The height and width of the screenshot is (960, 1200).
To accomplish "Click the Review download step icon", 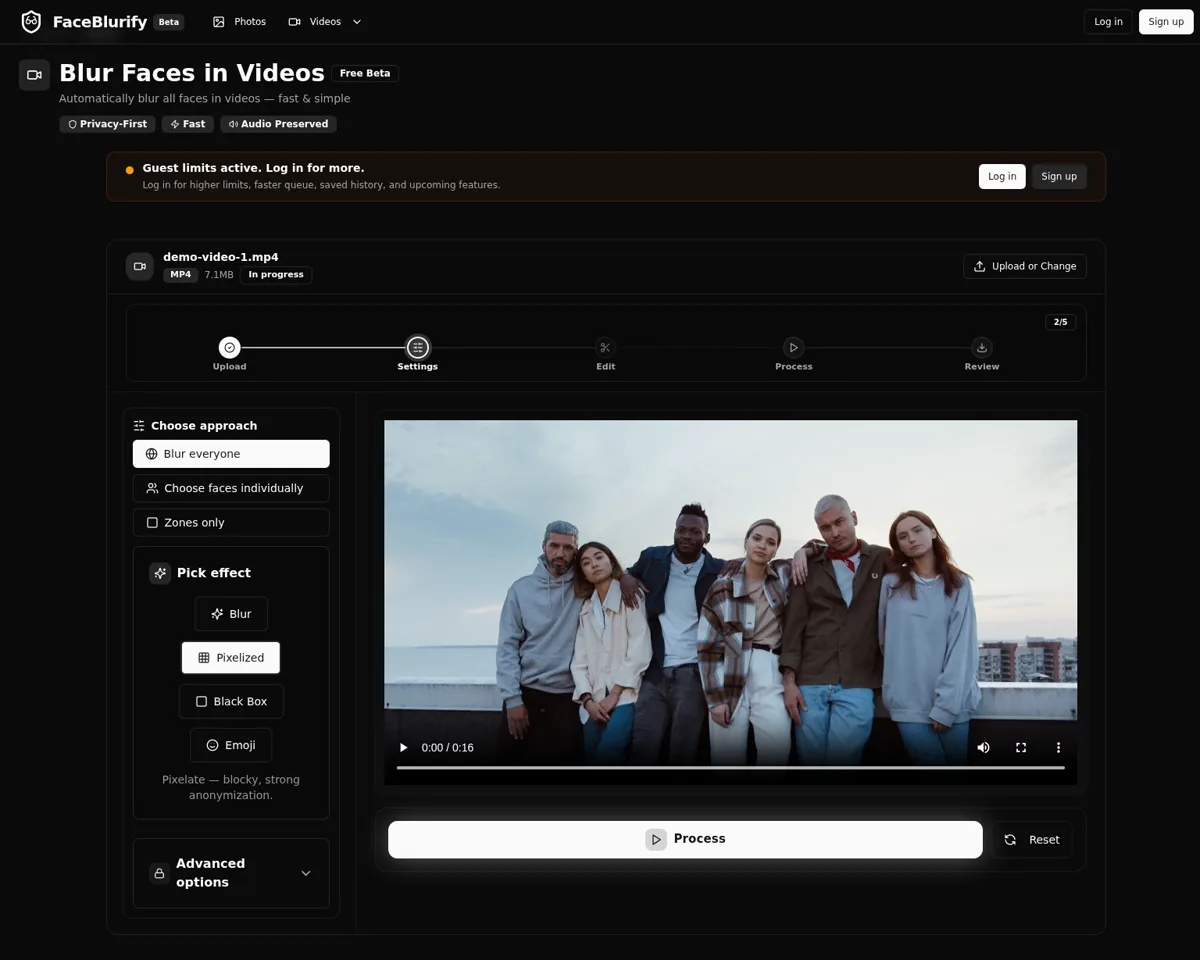I will tap(981, 347).
